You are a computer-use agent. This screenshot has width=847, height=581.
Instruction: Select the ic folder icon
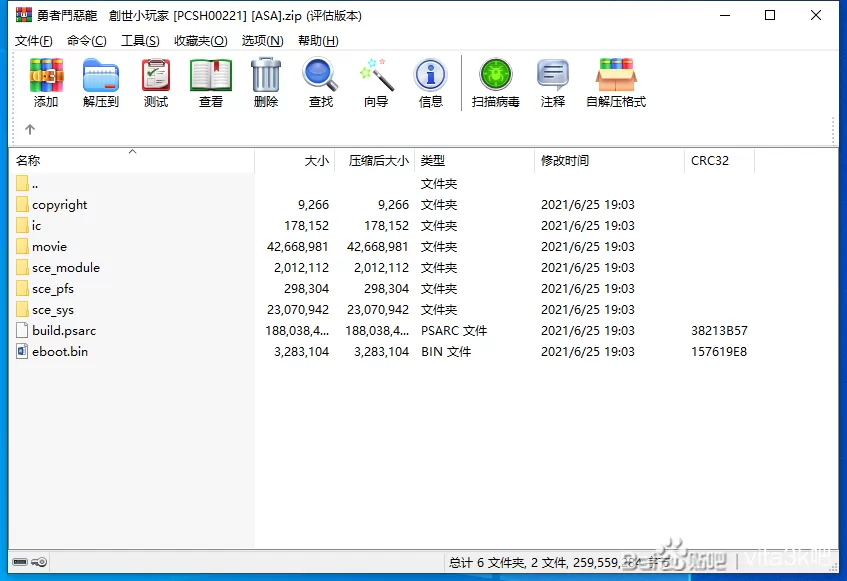pos(22,225)
